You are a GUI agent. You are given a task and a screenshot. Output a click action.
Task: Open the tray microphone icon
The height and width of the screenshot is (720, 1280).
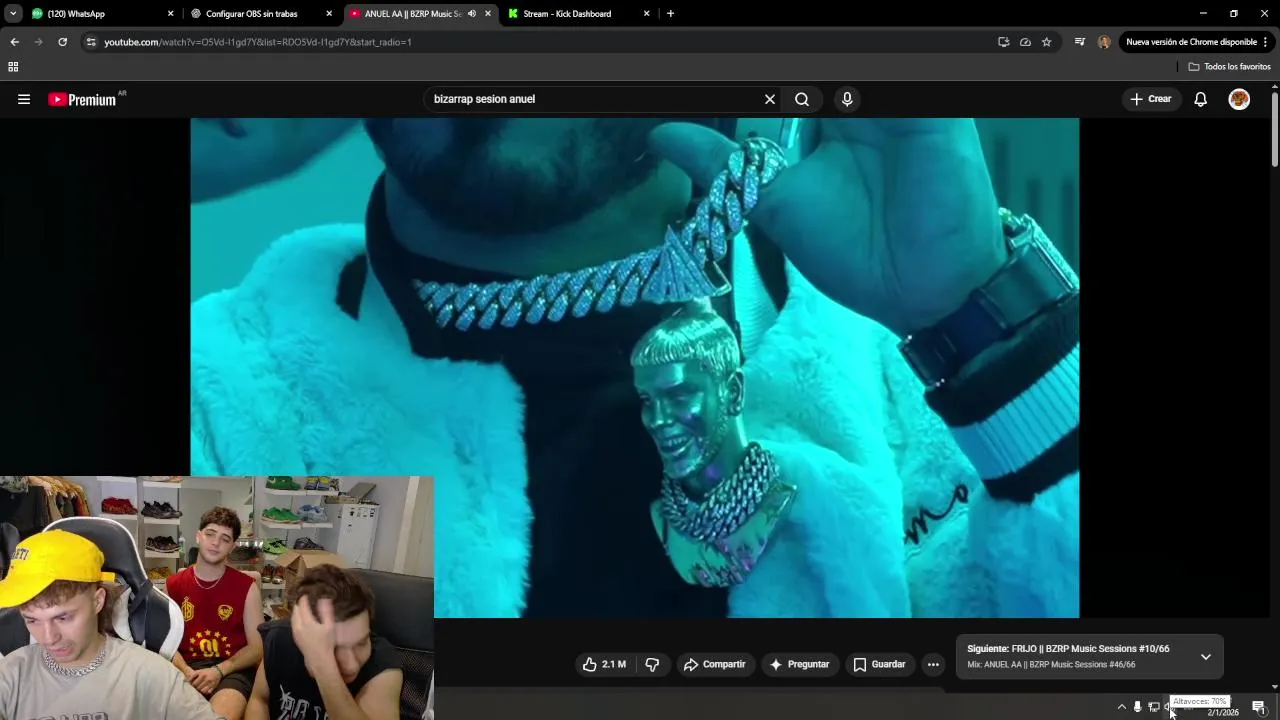click(x=1137, y=707)
